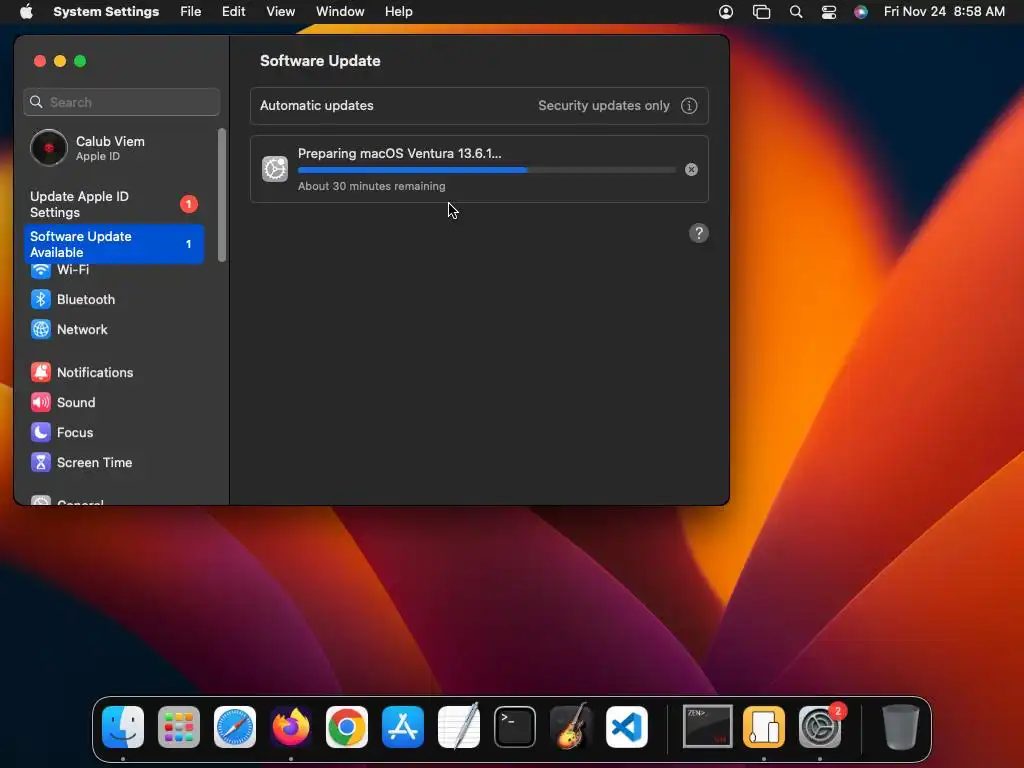Screen dimensions: 1024x768
Task: Click the Automatic updates info icon
Action: point(689,106)
